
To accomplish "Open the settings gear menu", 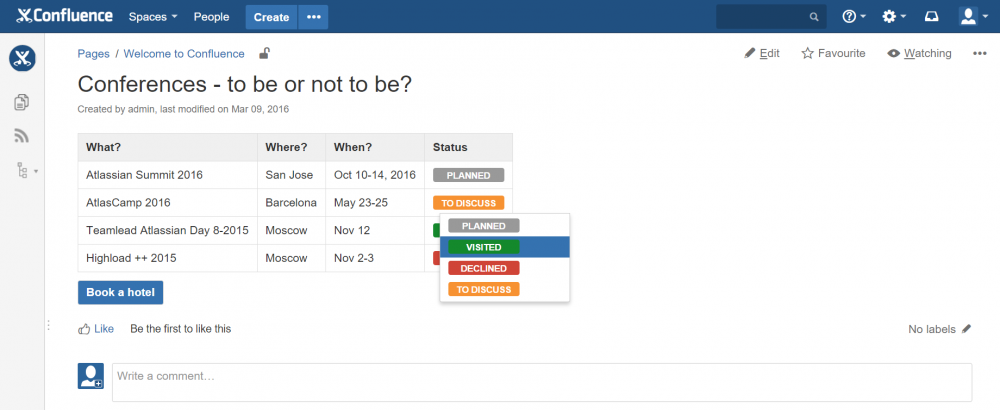I will (x=894, y=17).
